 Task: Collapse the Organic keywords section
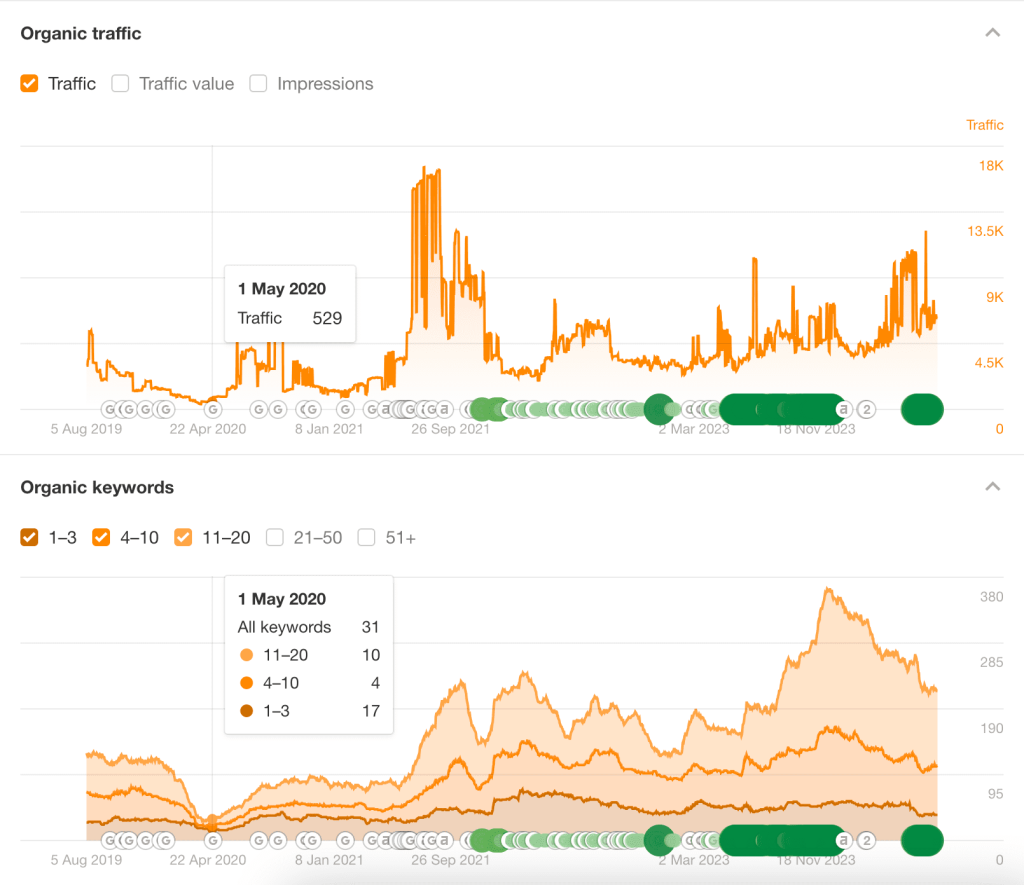point(992,486)
